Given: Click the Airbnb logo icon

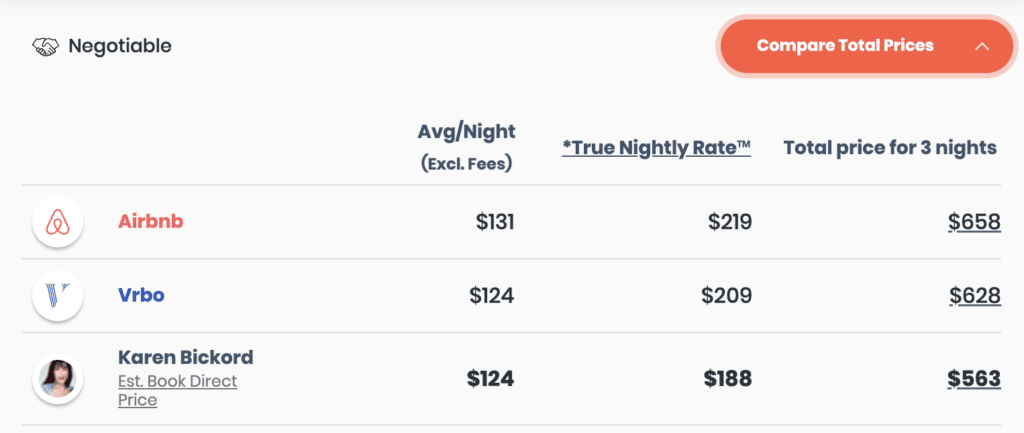Looking at the screenshot, I should point(57,222).
